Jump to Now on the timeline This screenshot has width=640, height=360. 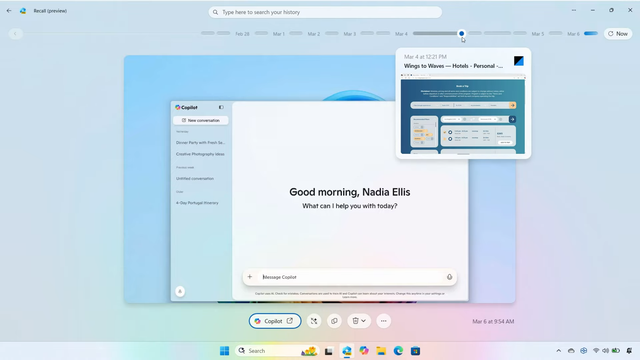click(x=618, y=33)
